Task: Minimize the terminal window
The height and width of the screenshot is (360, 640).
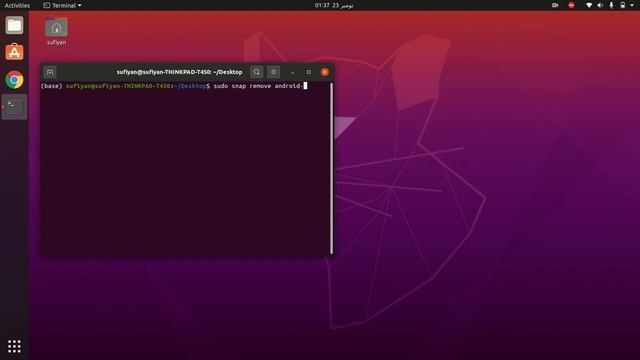Action: click(x=293, y=72)
